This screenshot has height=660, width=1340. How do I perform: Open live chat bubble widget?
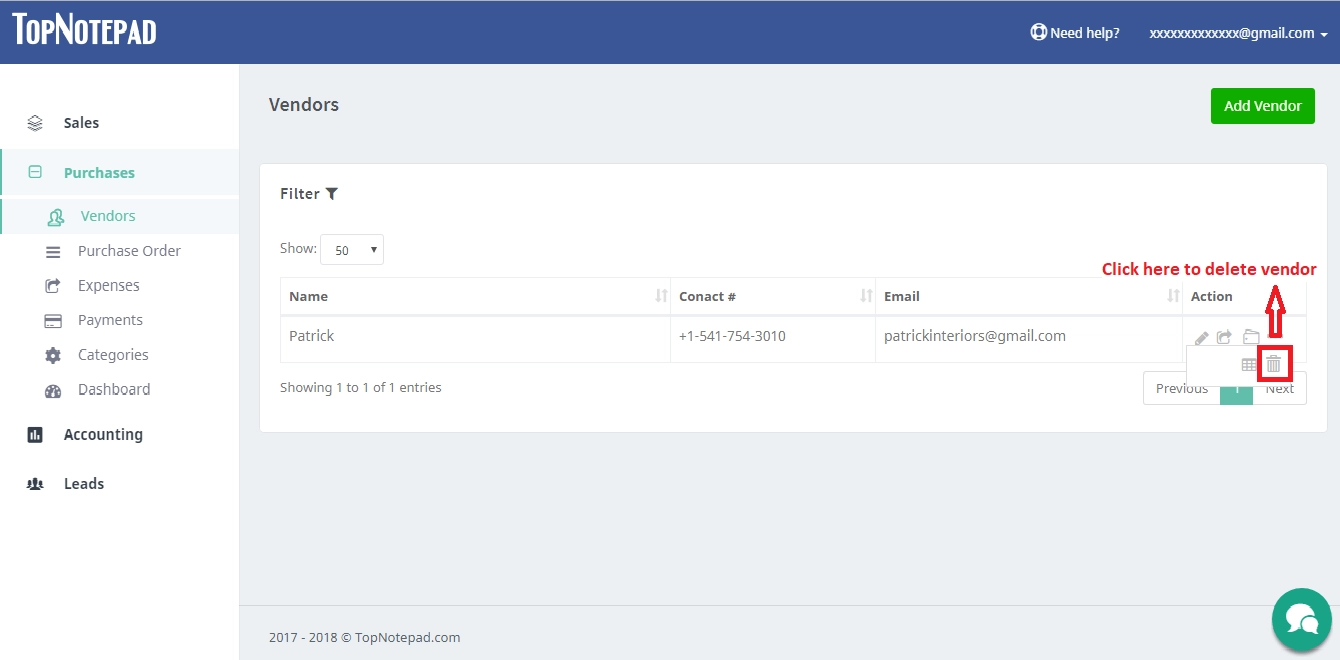(x=1301, y=618)
